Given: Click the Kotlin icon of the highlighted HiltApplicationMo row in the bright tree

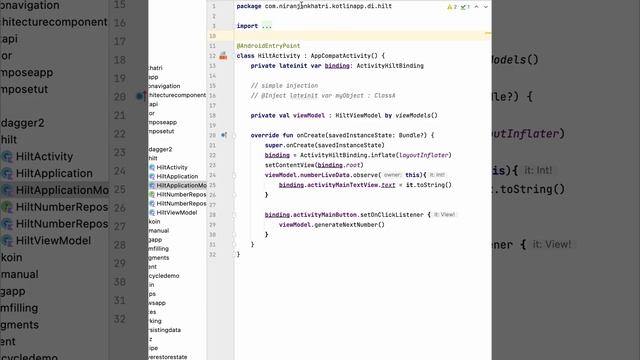Looking at the screenshot, I should pyautogui.click(x=152, y=185).
